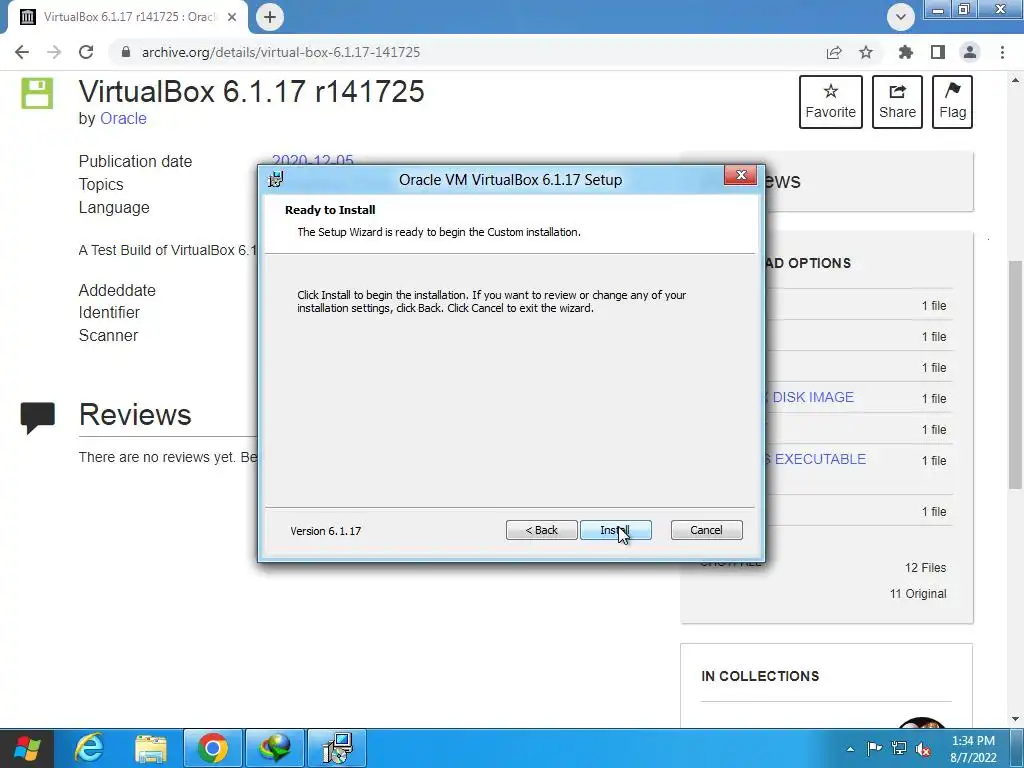Click the network tray icon

tap(899, 749)
